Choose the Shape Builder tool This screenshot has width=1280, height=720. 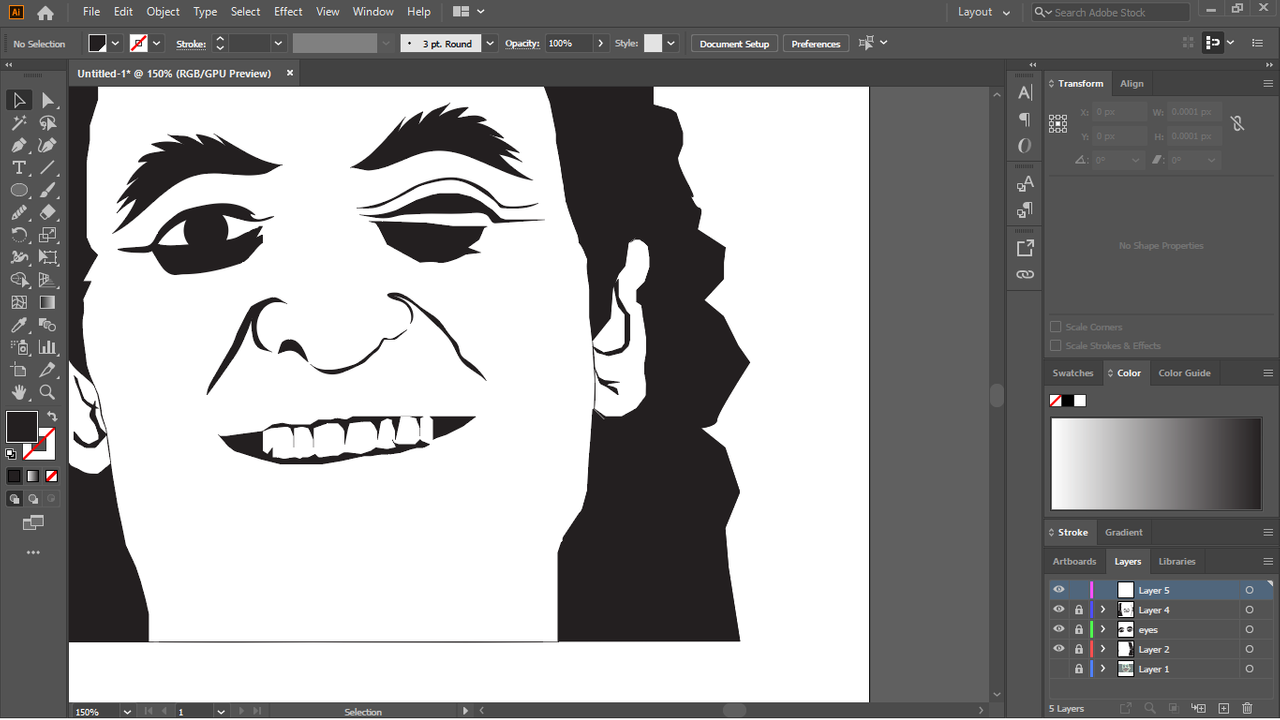click(x=19, y=280)
